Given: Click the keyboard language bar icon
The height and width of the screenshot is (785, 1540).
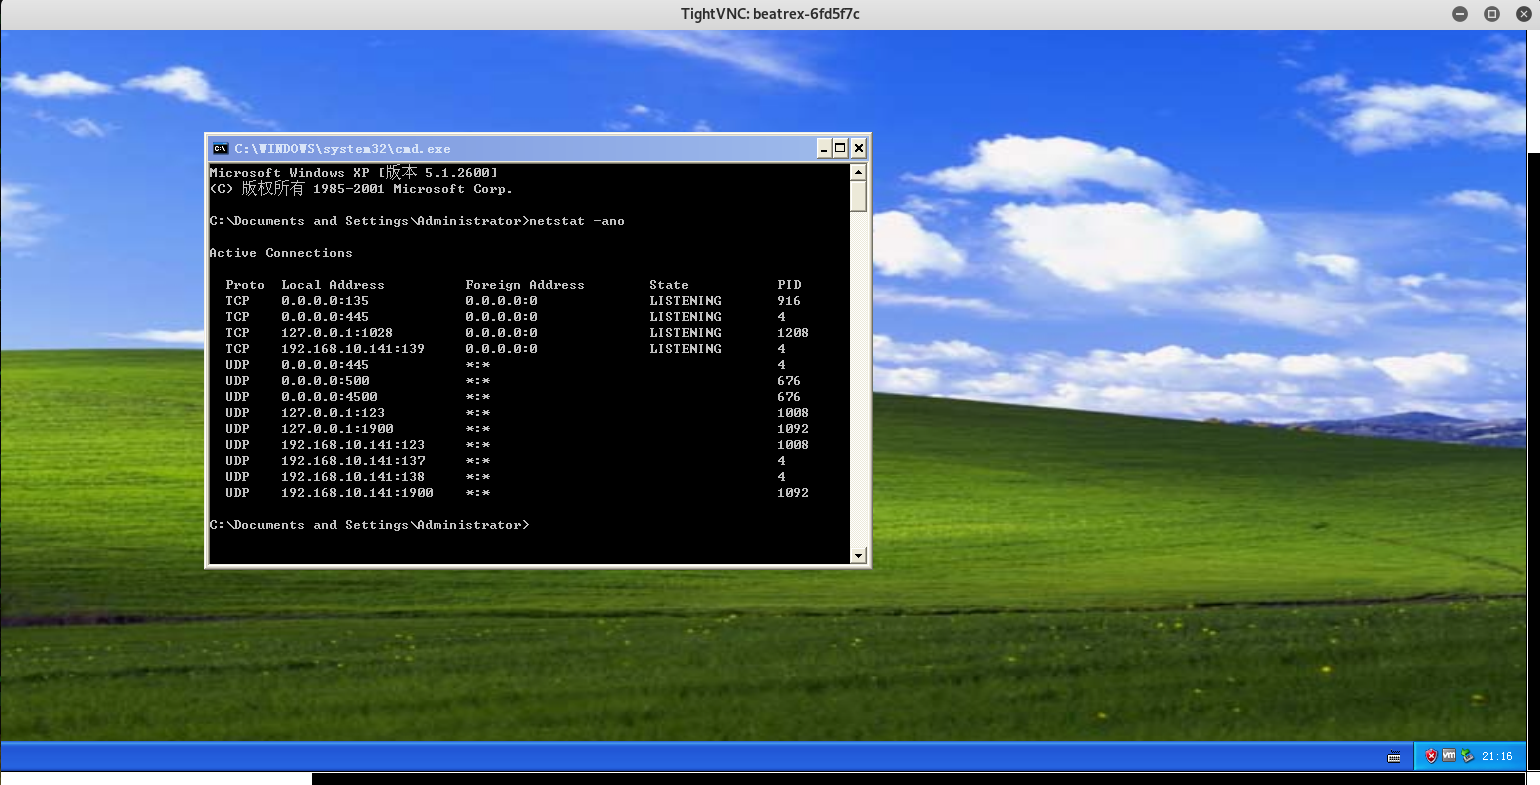Looking at the screenshot, I should (x=1394, y=757).
